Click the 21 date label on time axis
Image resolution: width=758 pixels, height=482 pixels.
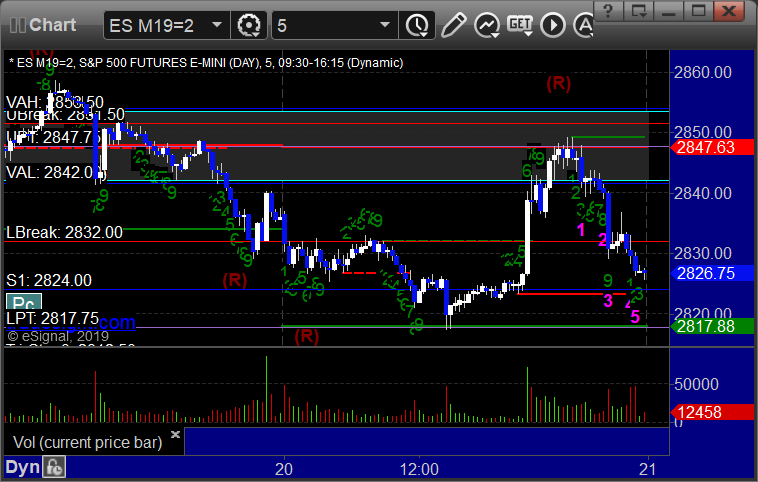[x=647, y=469]
